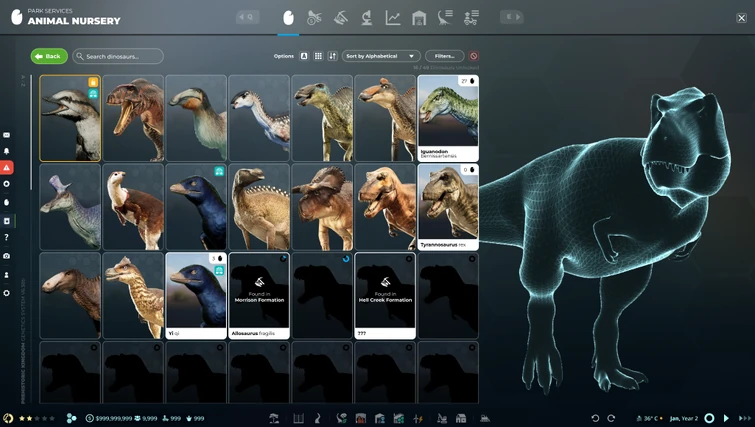Click the 36°C temperature readout
This screenshot has width=755, height=427.
tap(649, 418)
